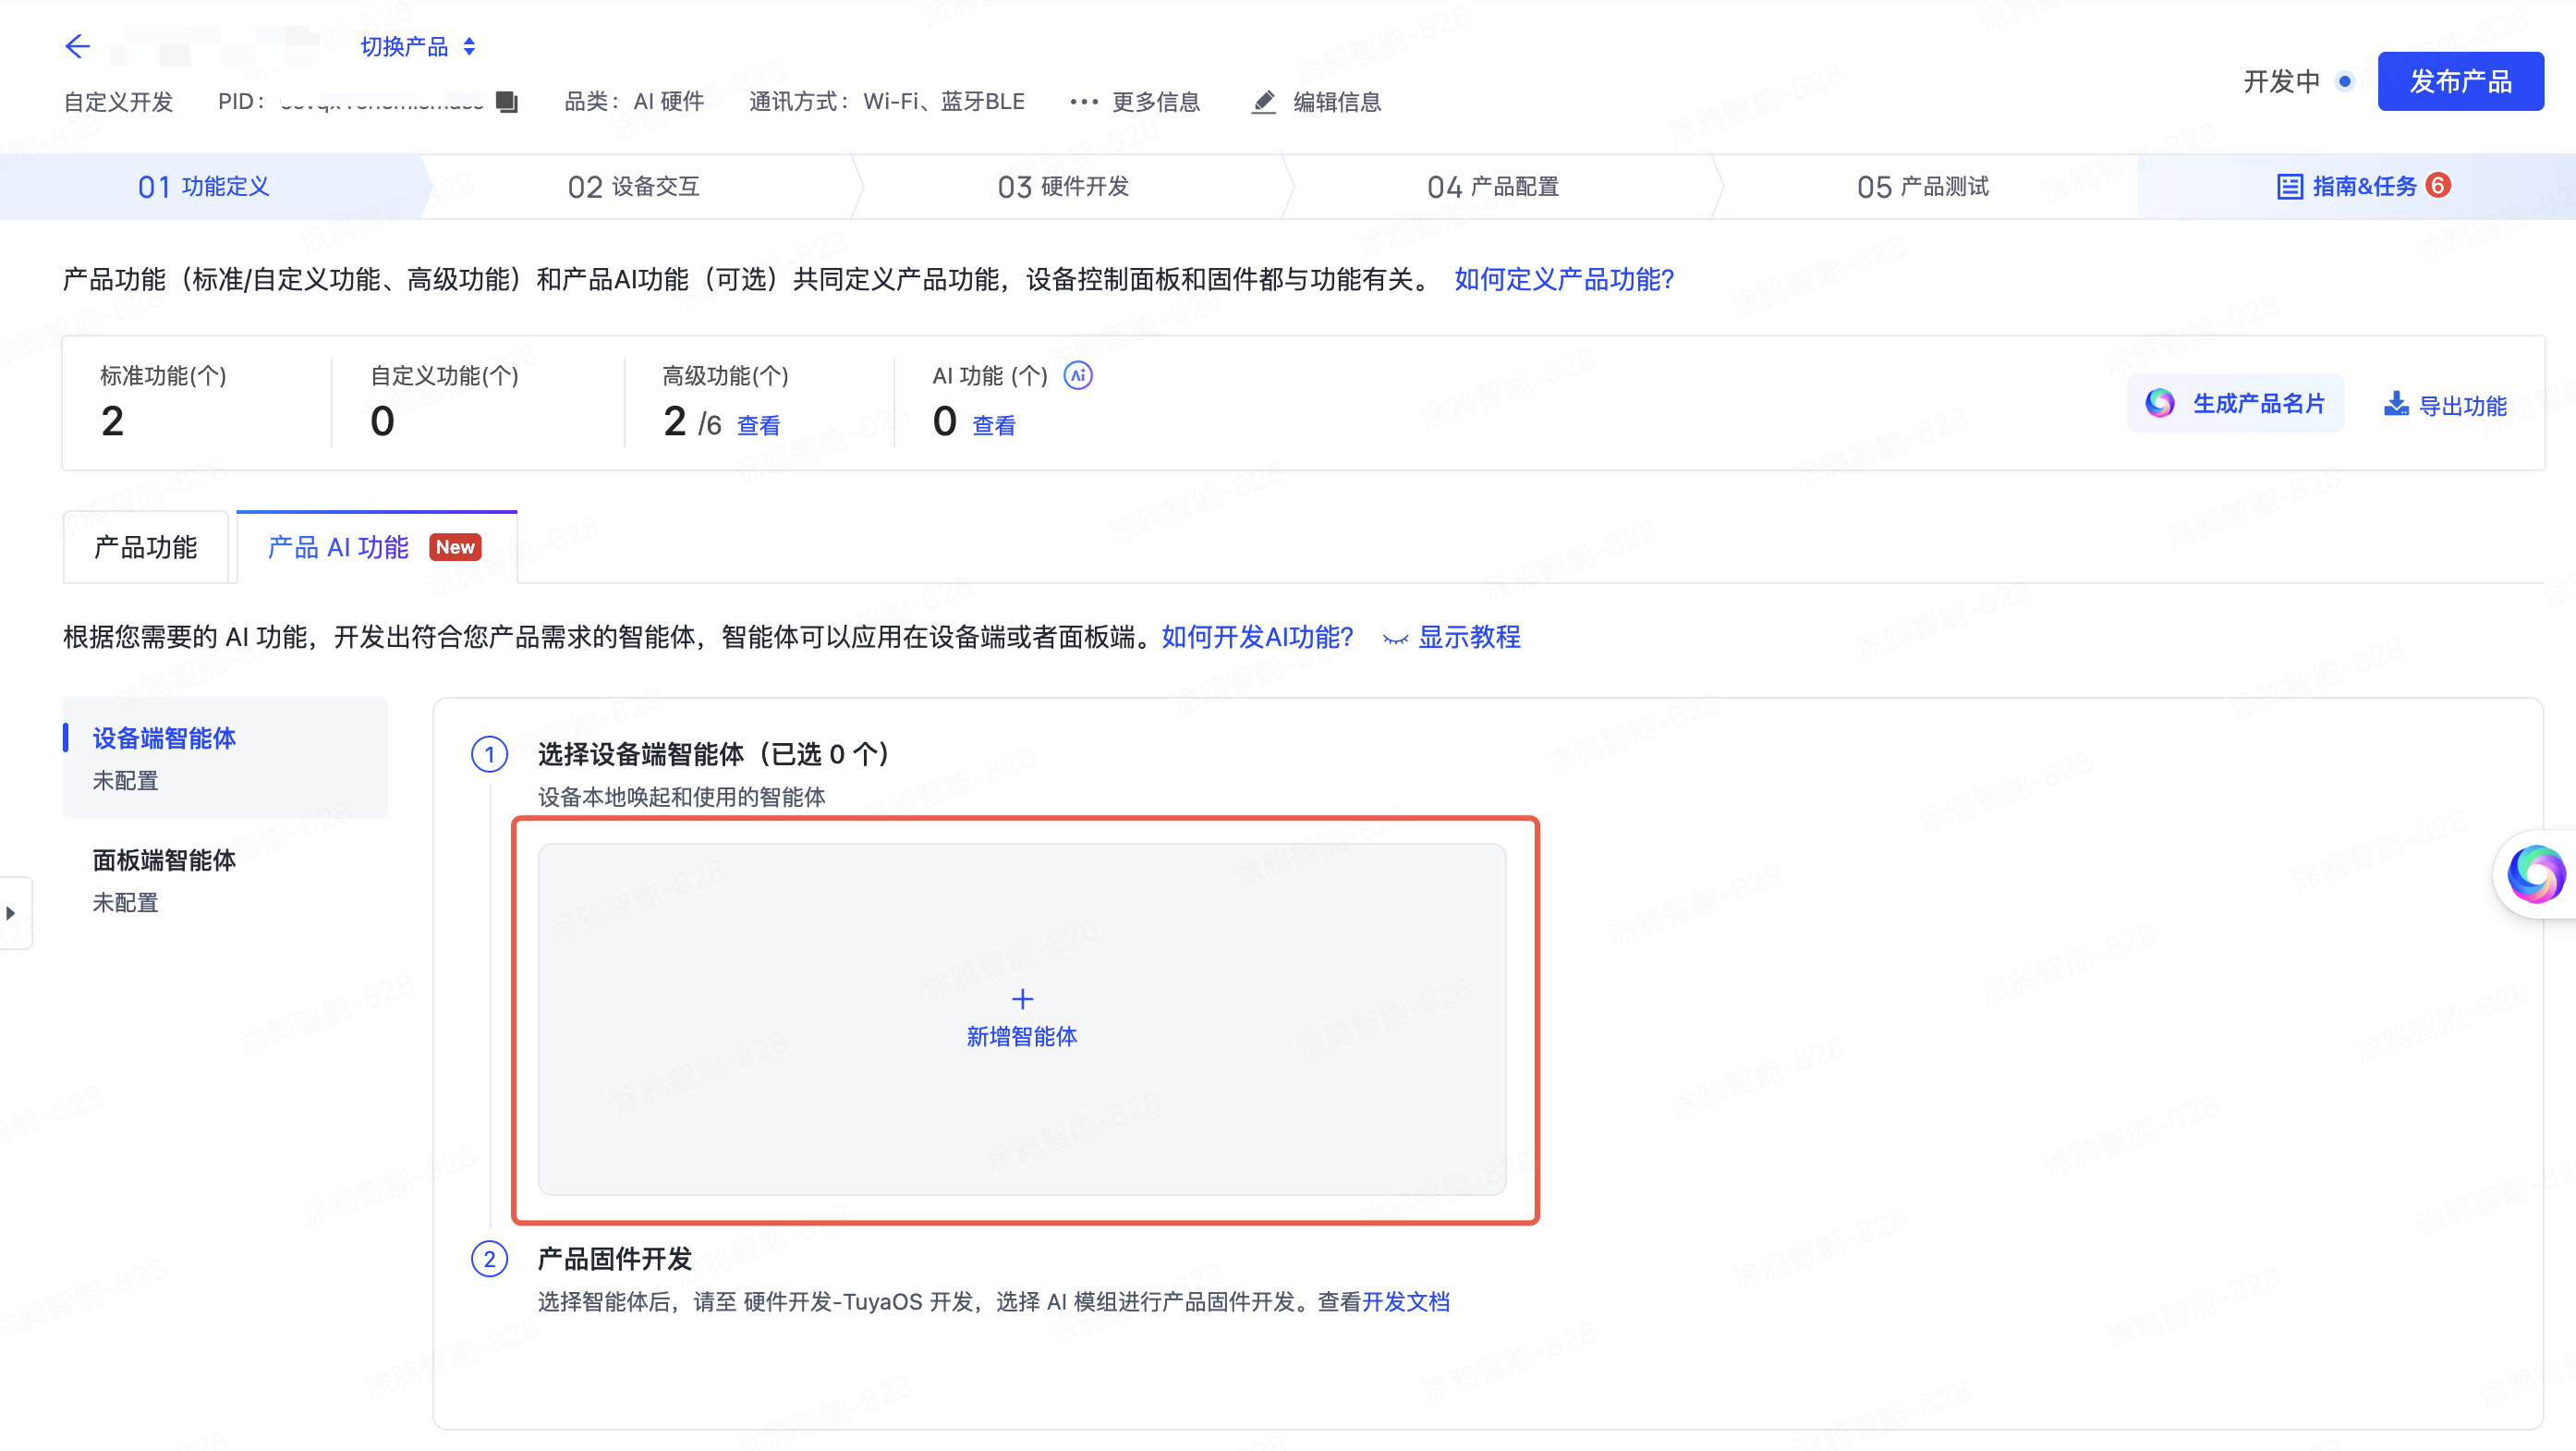Viewport: 2576px width, 1451px height.
Task: Select 面板端智能体 in the side list
Action: pyautogui.click(x=225, y=880)
